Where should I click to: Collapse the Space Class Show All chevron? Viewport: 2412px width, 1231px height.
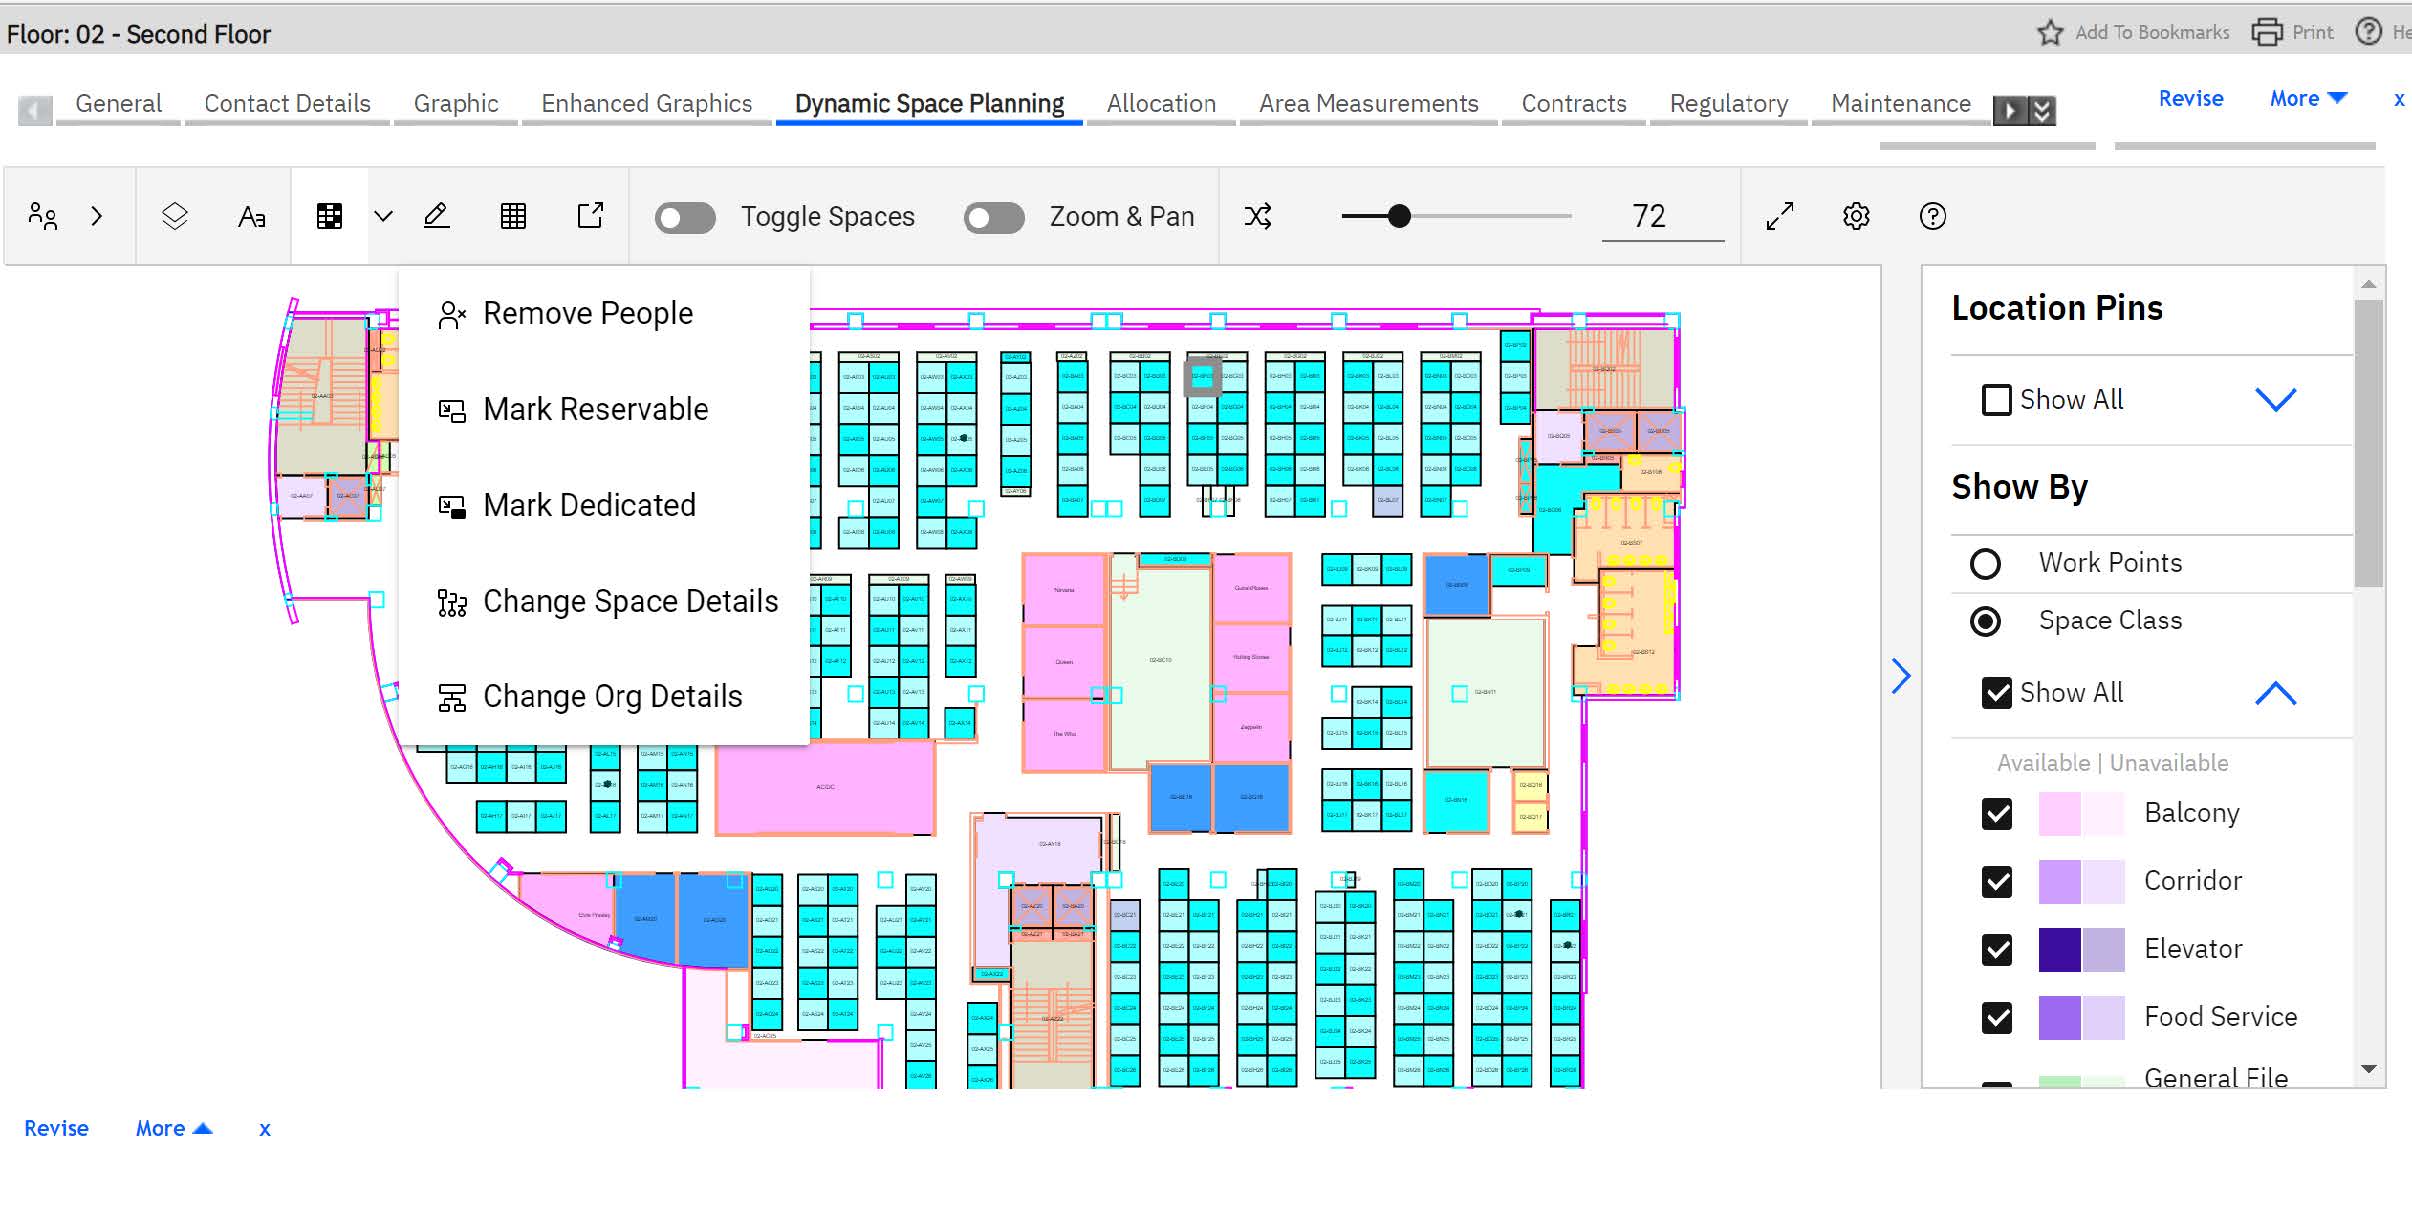2275,693
